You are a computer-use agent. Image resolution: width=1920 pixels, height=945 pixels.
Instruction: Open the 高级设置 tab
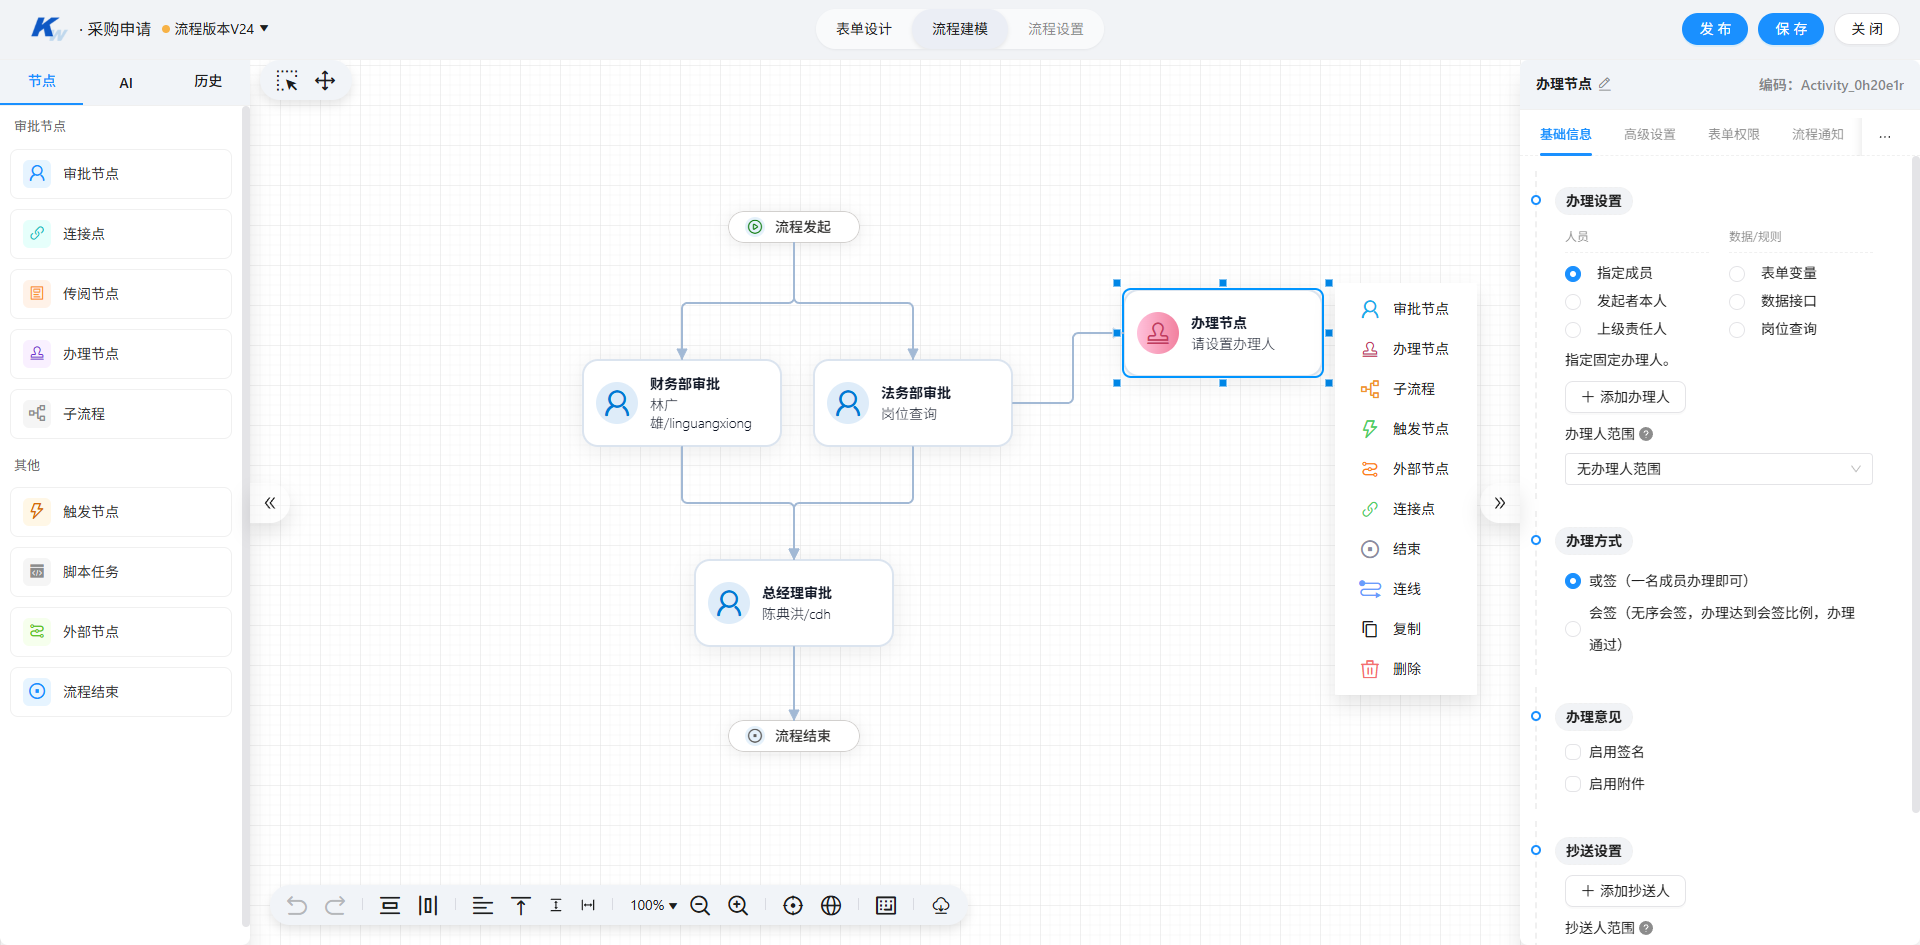[x=1650, y=134]
